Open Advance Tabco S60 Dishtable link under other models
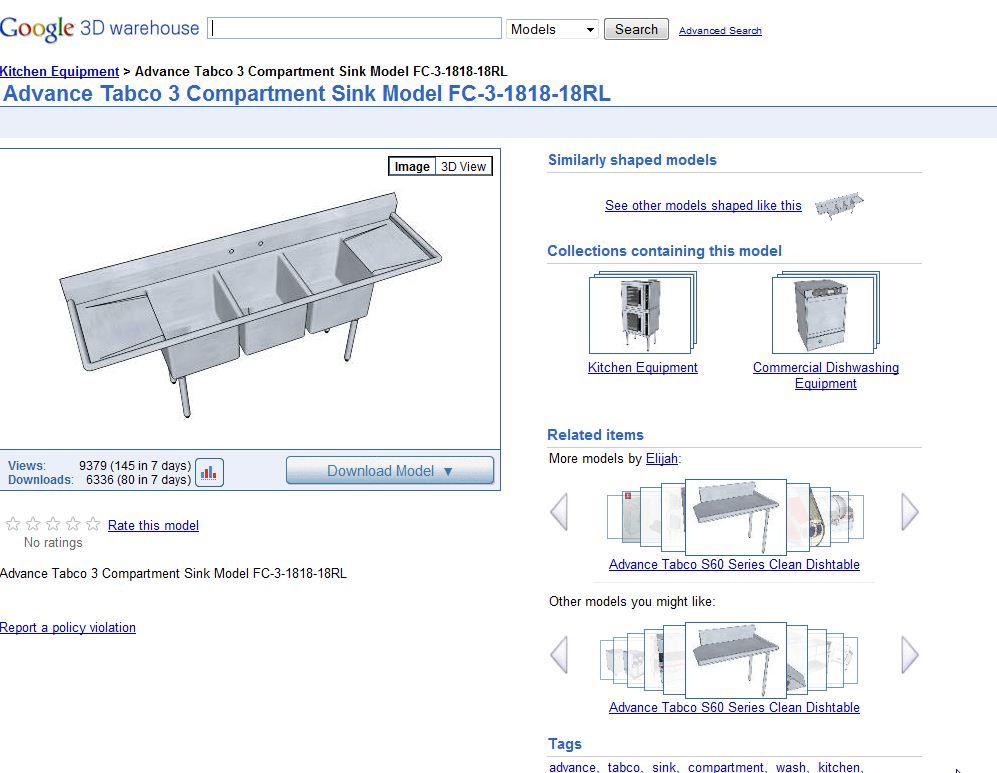997x773 pixels. coord(734,708)
